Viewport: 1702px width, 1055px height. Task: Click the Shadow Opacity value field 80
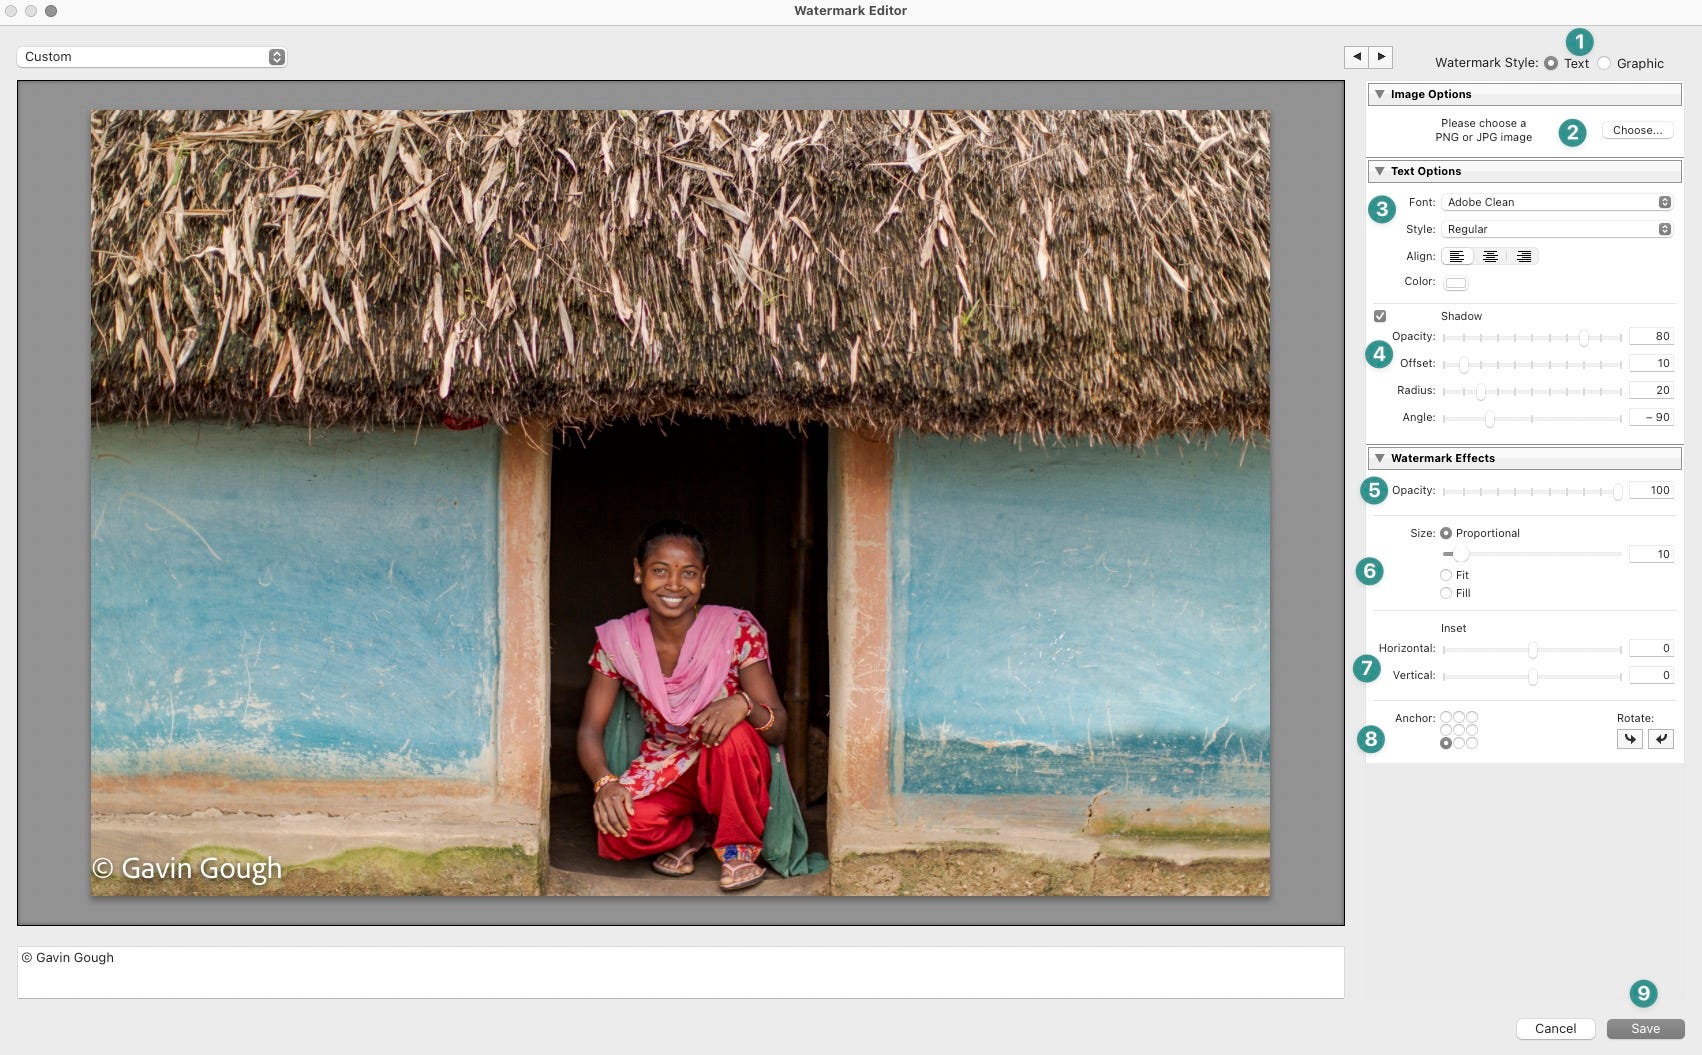1651,336
